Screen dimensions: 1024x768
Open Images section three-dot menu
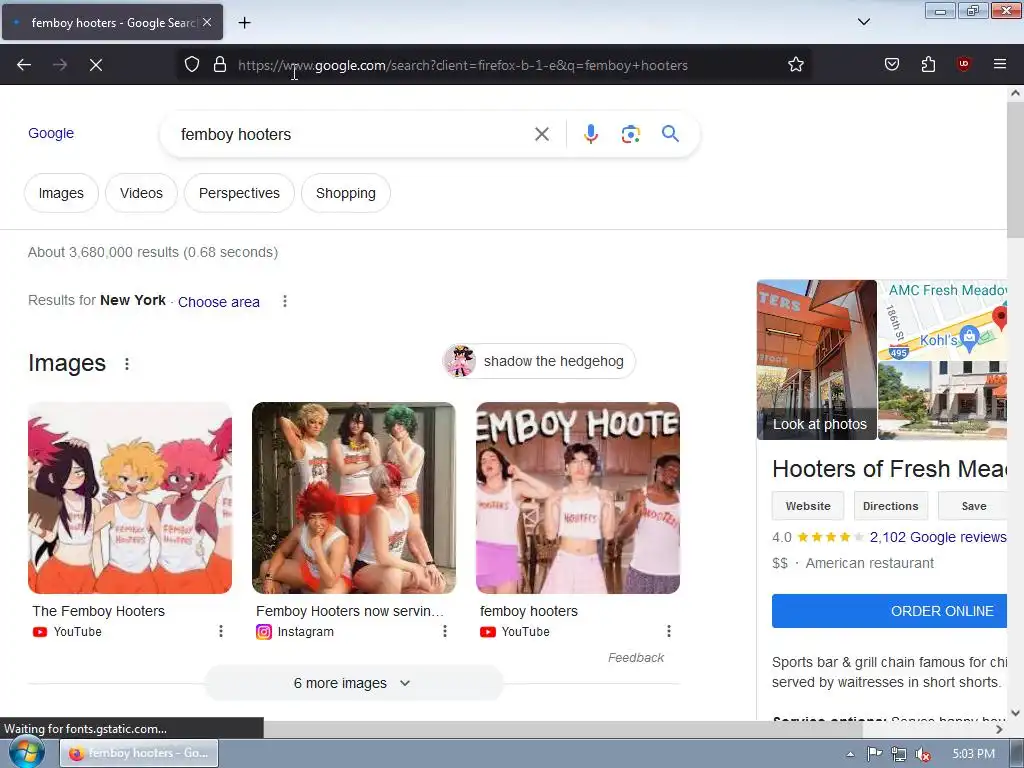127,364
